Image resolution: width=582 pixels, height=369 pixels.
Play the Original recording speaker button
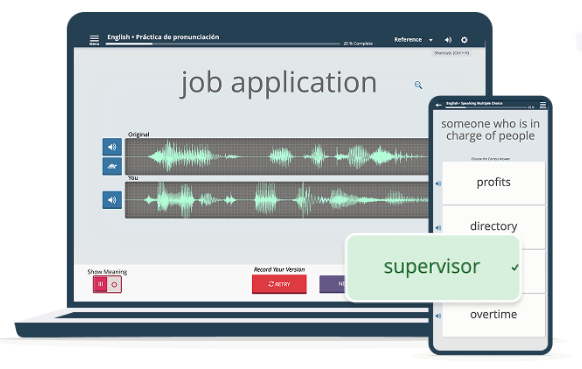pos(112,147)
